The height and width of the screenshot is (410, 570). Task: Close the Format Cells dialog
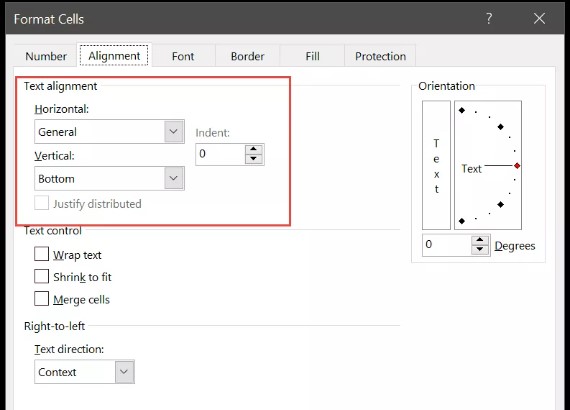(x=539, y=19)
